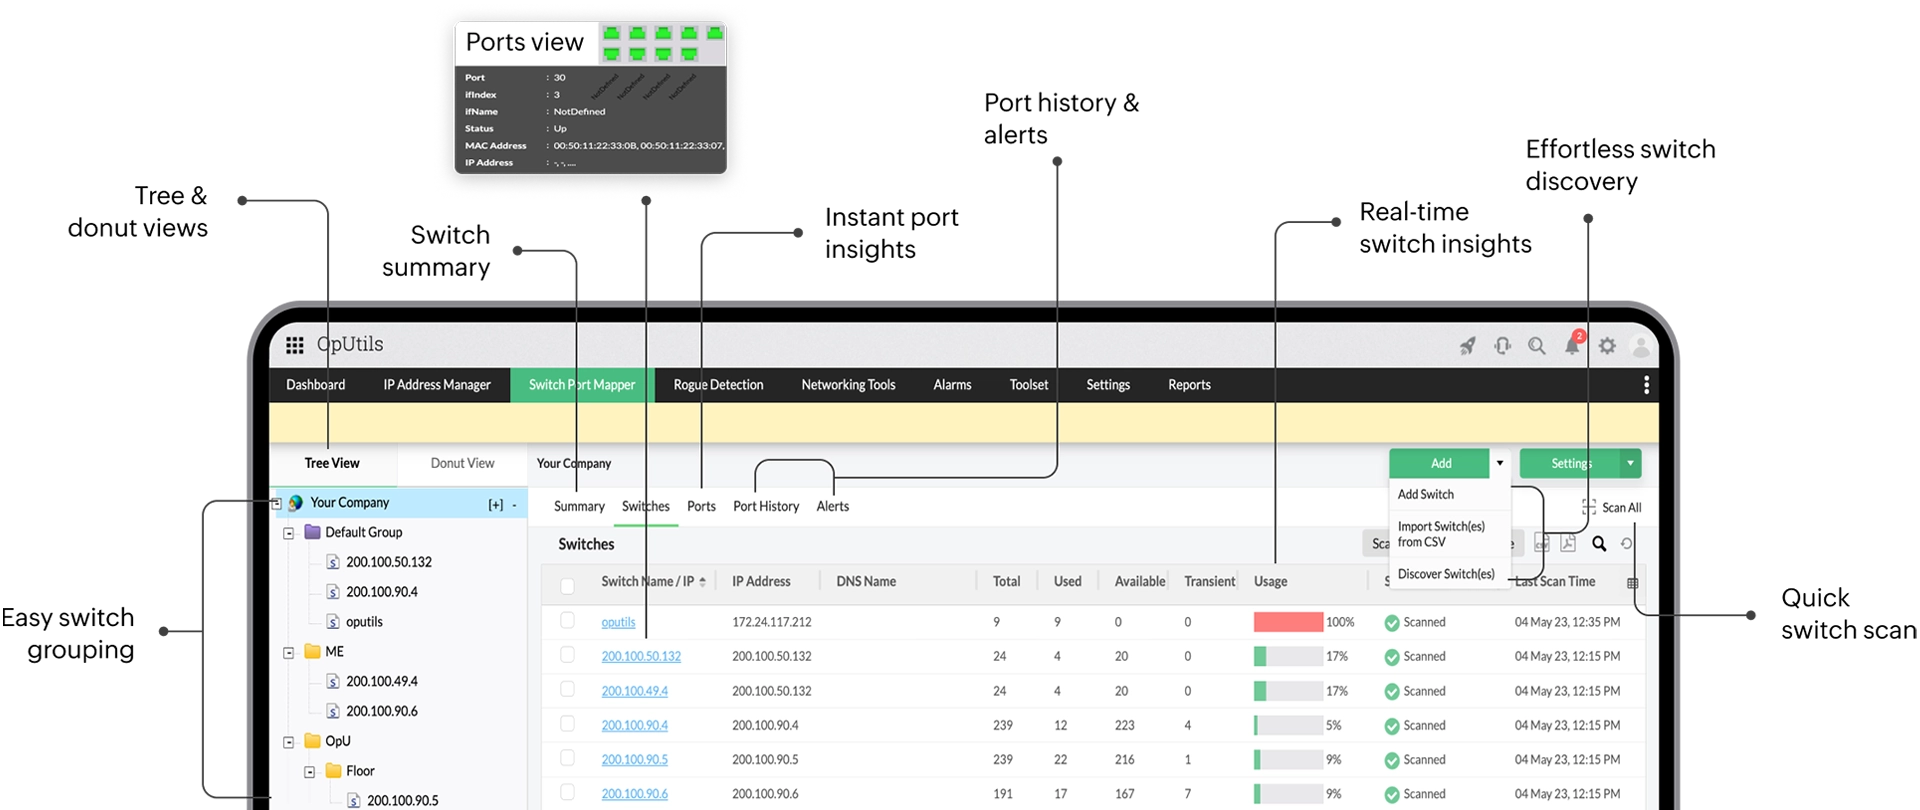Select Import Switch(es) from CSV option

click(1441, 534)
